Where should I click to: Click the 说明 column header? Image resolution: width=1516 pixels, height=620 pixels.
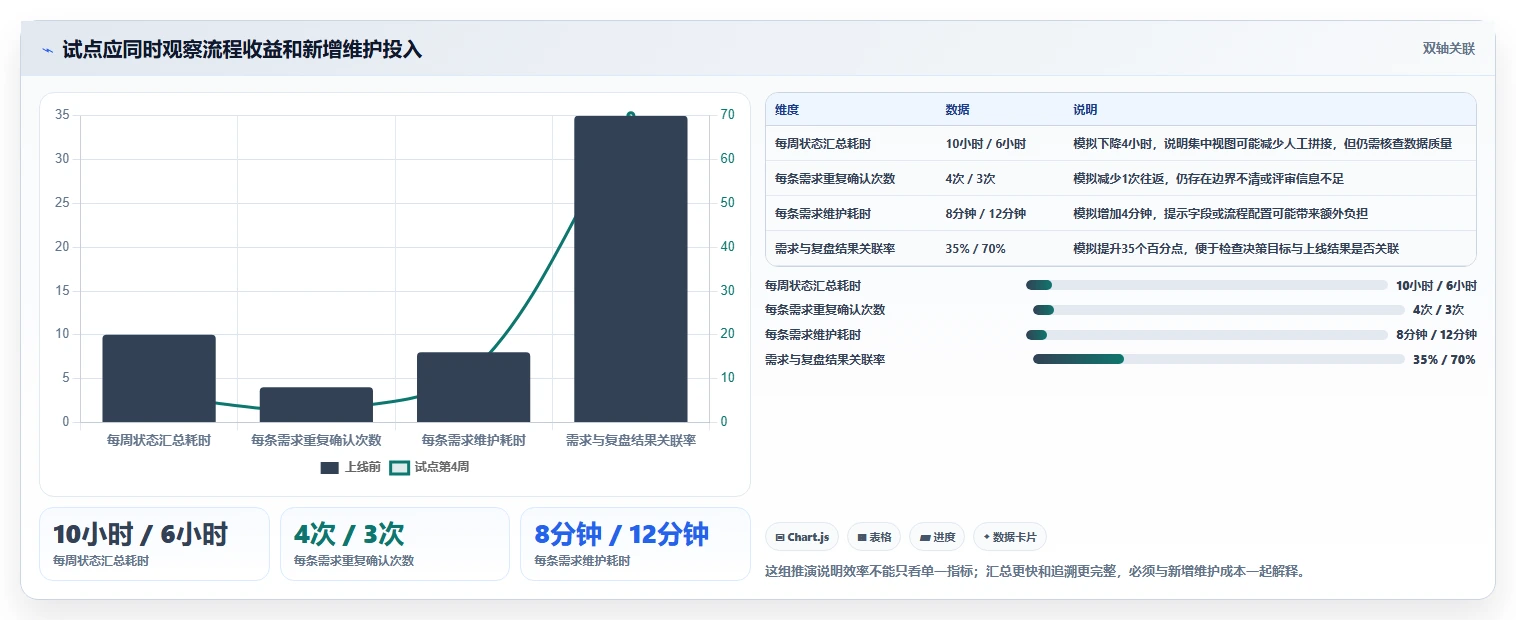[1085, 110]
